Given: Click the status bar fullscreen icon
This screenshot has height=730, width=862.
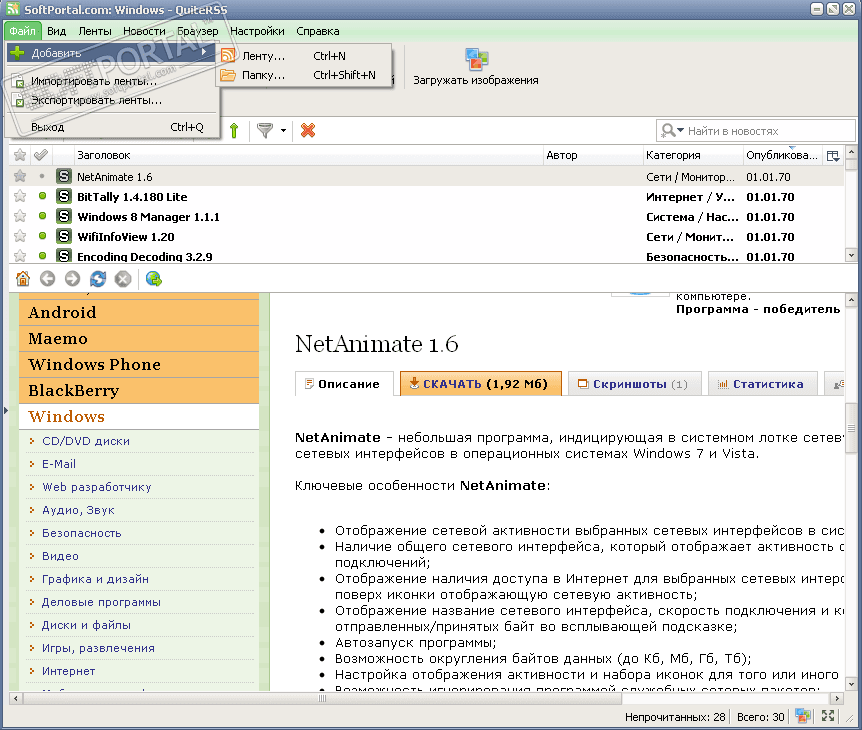Looking at the screenshot, I should coord(828,716).
